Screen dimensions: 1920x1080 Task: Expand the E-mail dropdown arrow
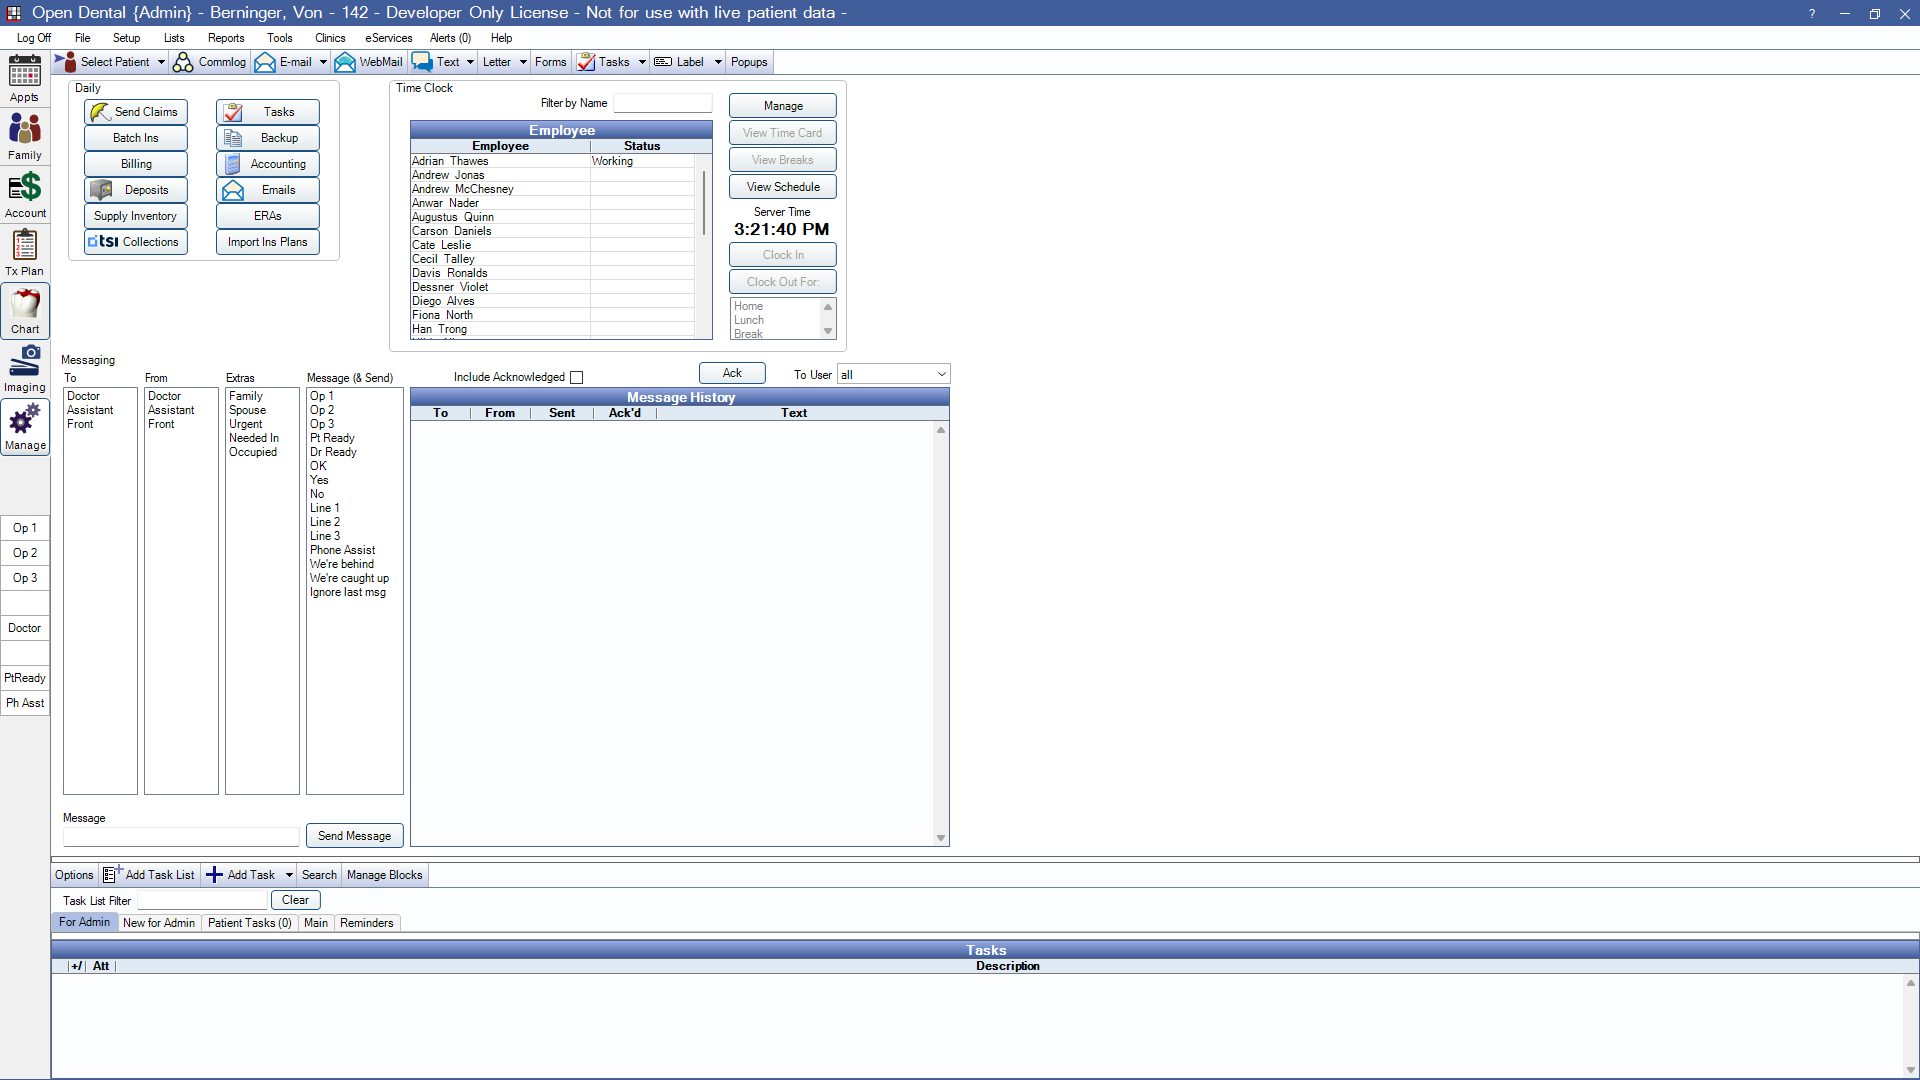[x=323, y=62]
